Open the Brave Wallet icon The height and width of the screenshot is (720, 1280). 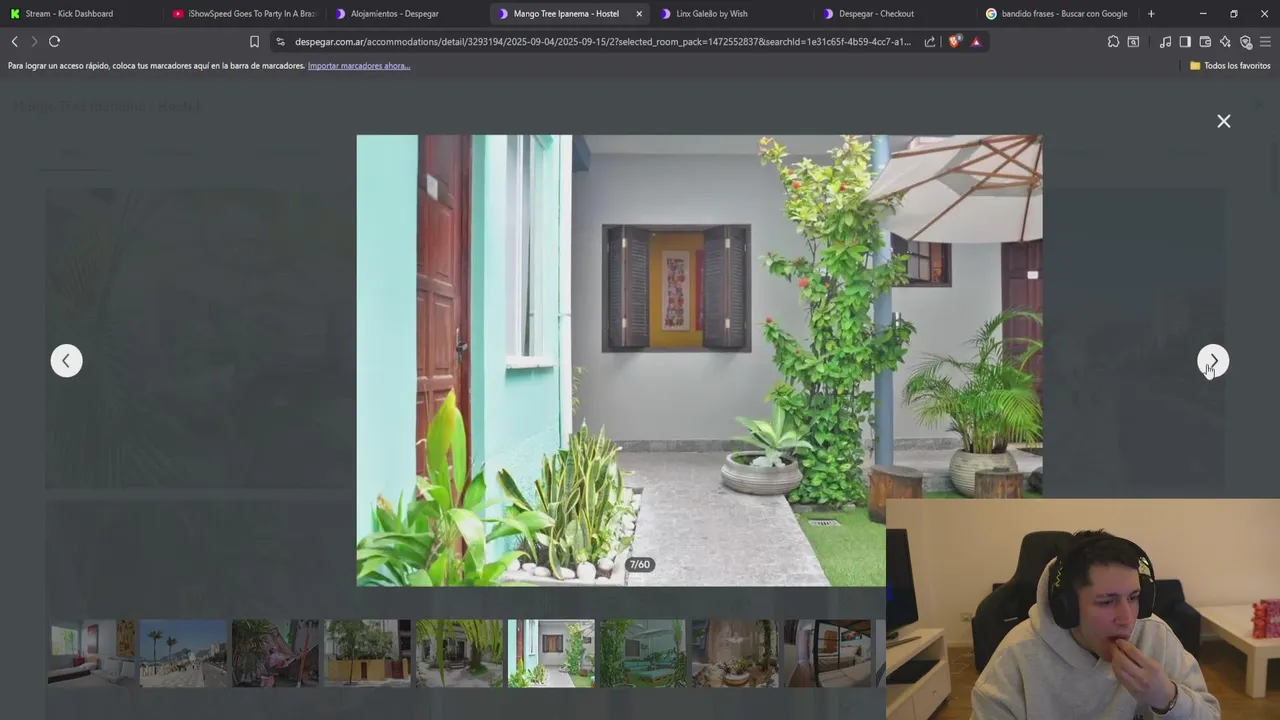click(x=1205, y=42)
